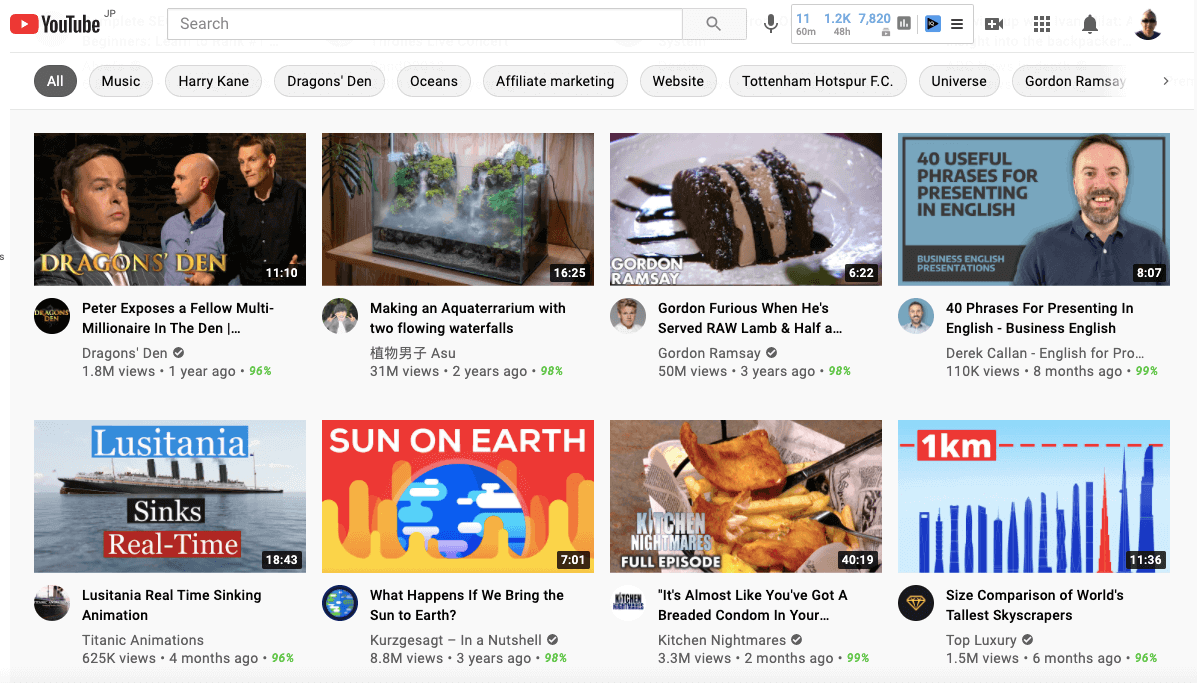The image size is (1197, 683).
Task: Open the Sun On Earth thumbnail
Action: (x=457, y=496)
